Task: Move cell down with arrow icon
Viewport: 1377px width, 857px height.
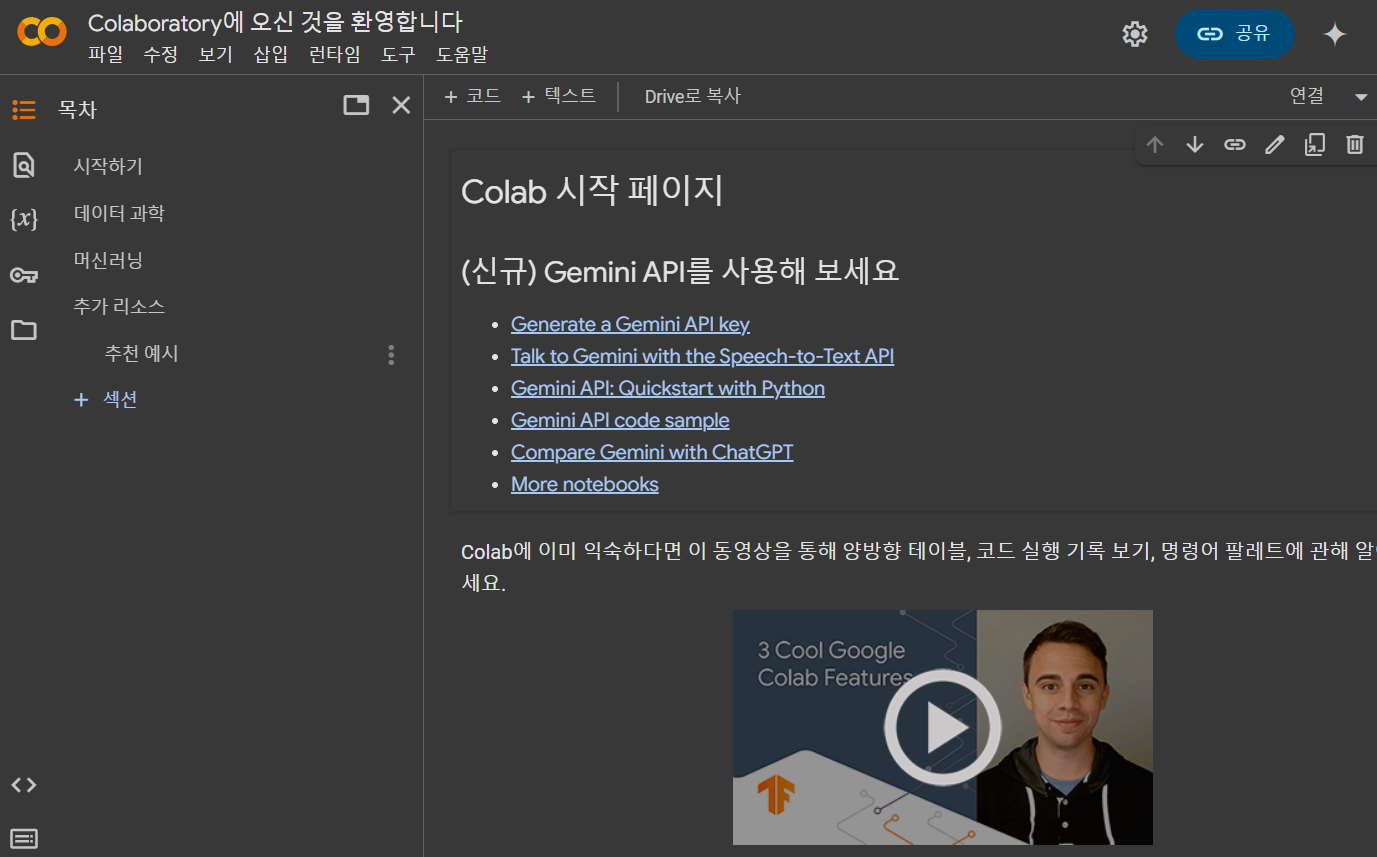Action: click(1195, 145)
